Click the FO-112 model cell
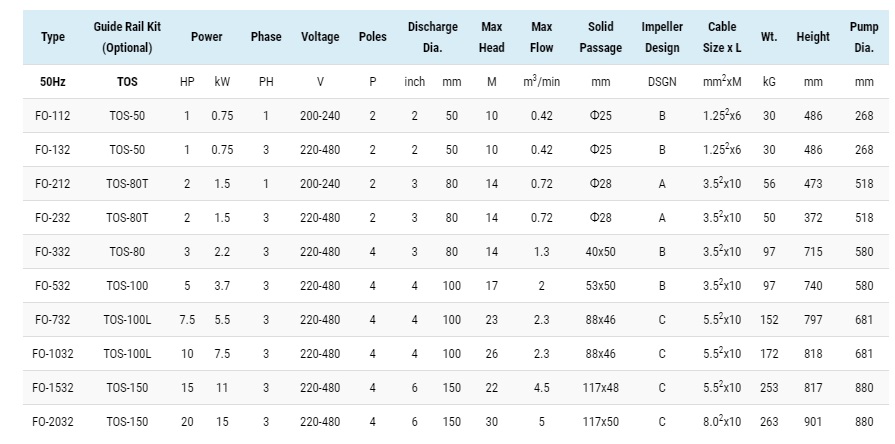This screenshot has width=895, height=444. 52,116
